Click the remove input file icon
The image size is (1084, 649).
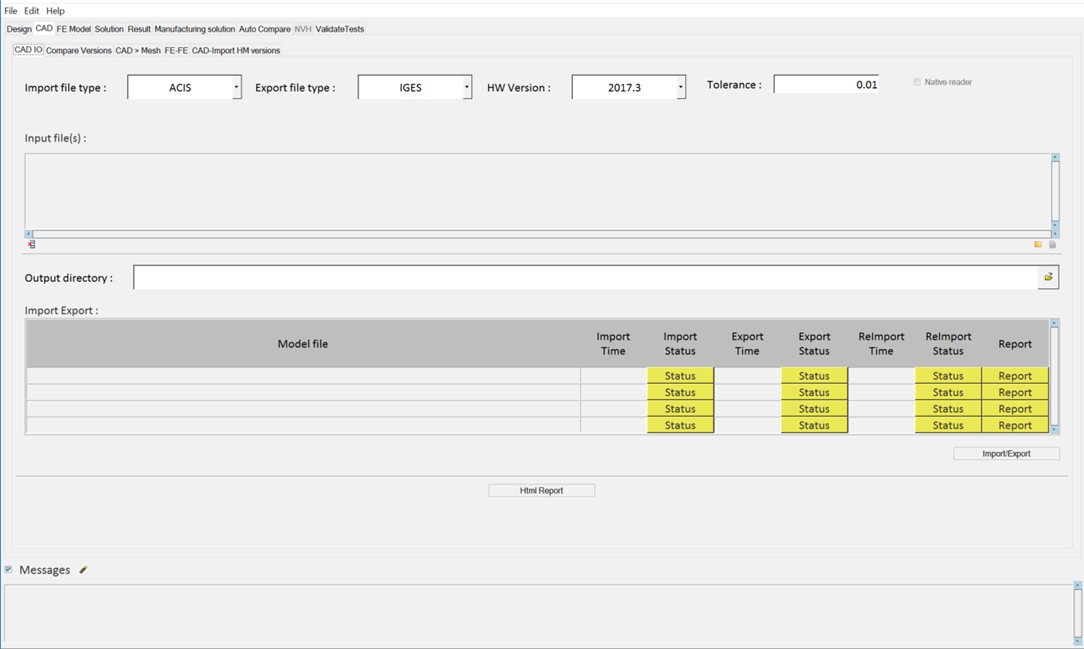tap(31, 244)
